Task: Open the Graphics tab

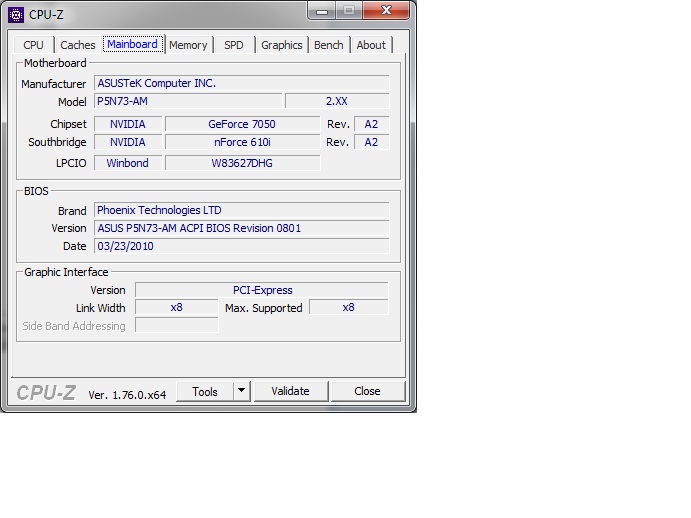Action: tap(282, 45)
